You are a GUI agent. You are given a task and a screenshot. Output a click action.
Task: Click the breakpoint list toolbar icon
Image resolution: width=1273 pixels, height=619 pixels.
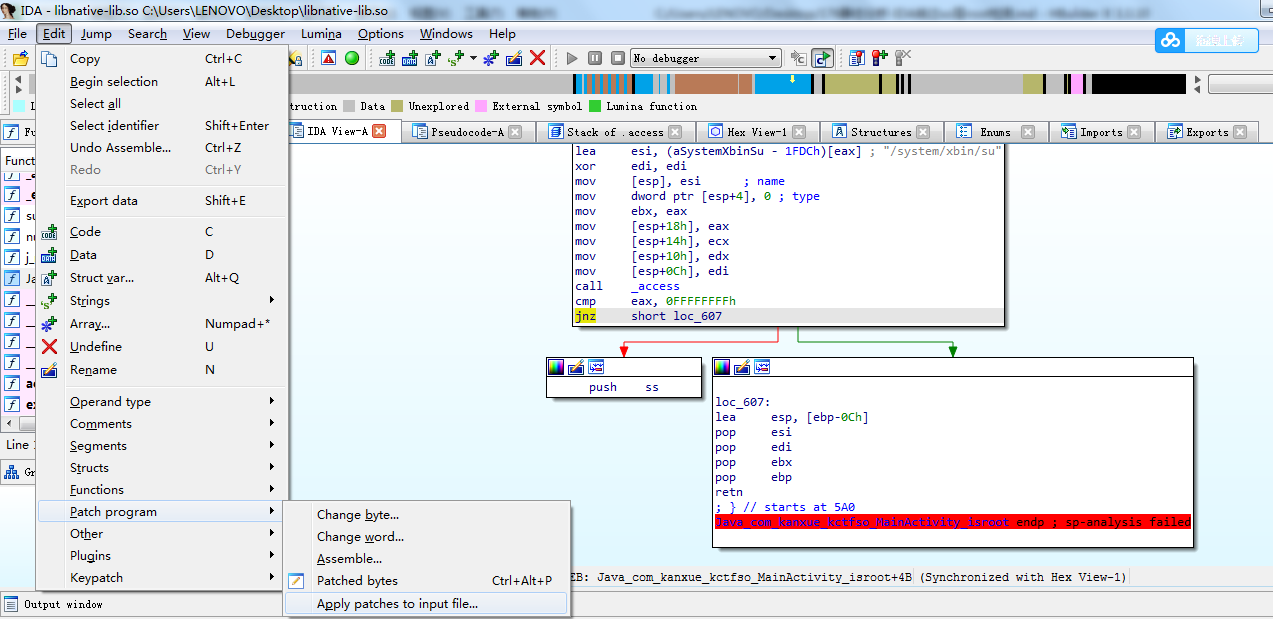857,58
